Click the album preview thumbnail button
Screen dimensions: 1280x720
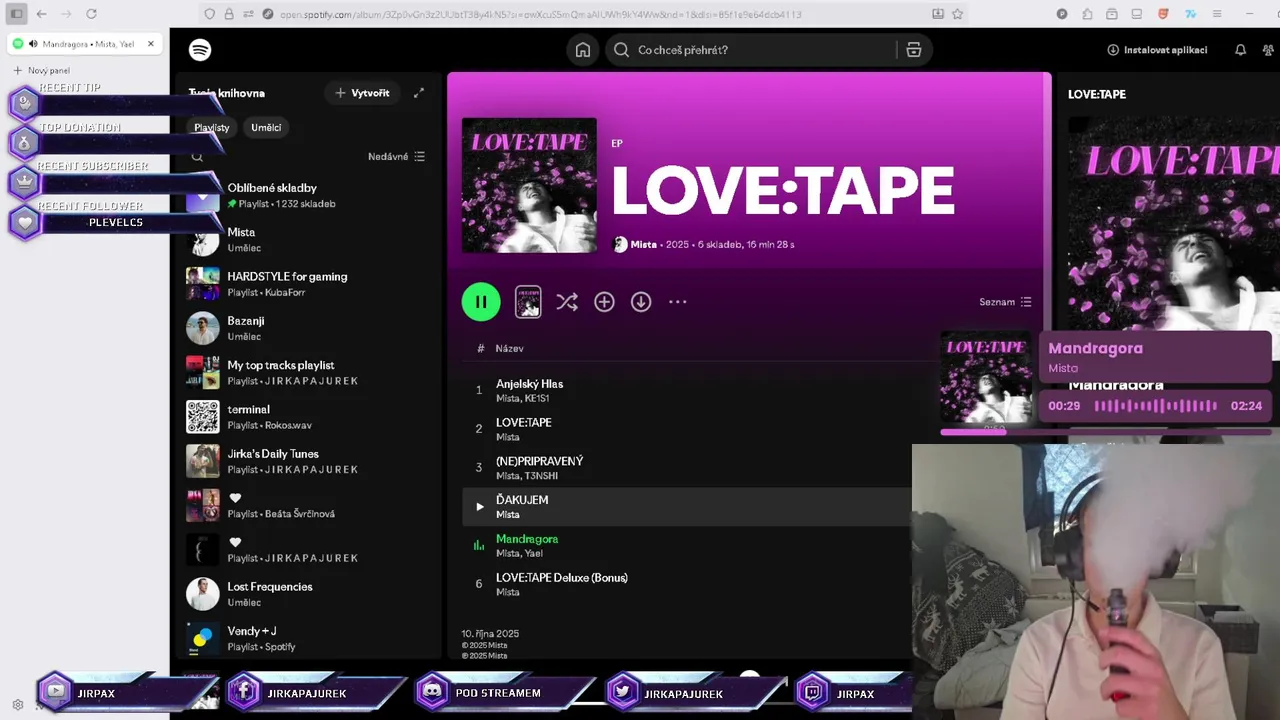(528, 302)
